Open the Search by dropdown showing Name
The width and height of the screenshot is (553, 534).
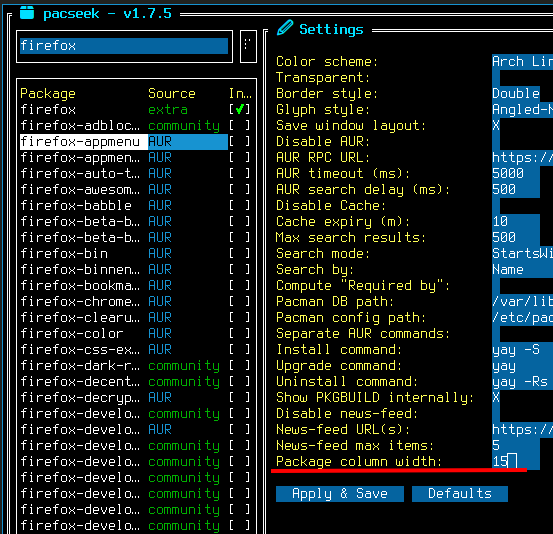(522, 270)
